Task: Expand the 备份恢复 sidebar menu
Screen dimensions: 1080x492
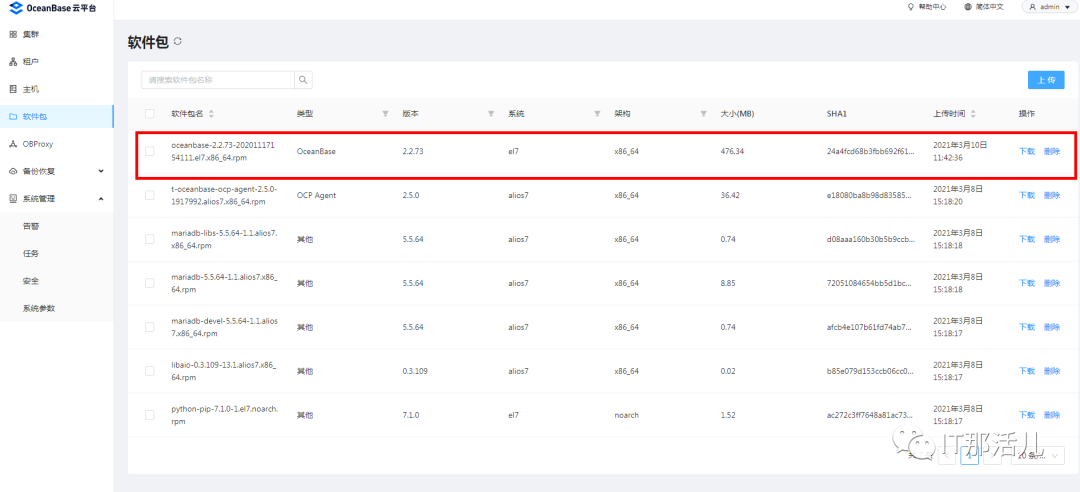Action: pos(101,171)
